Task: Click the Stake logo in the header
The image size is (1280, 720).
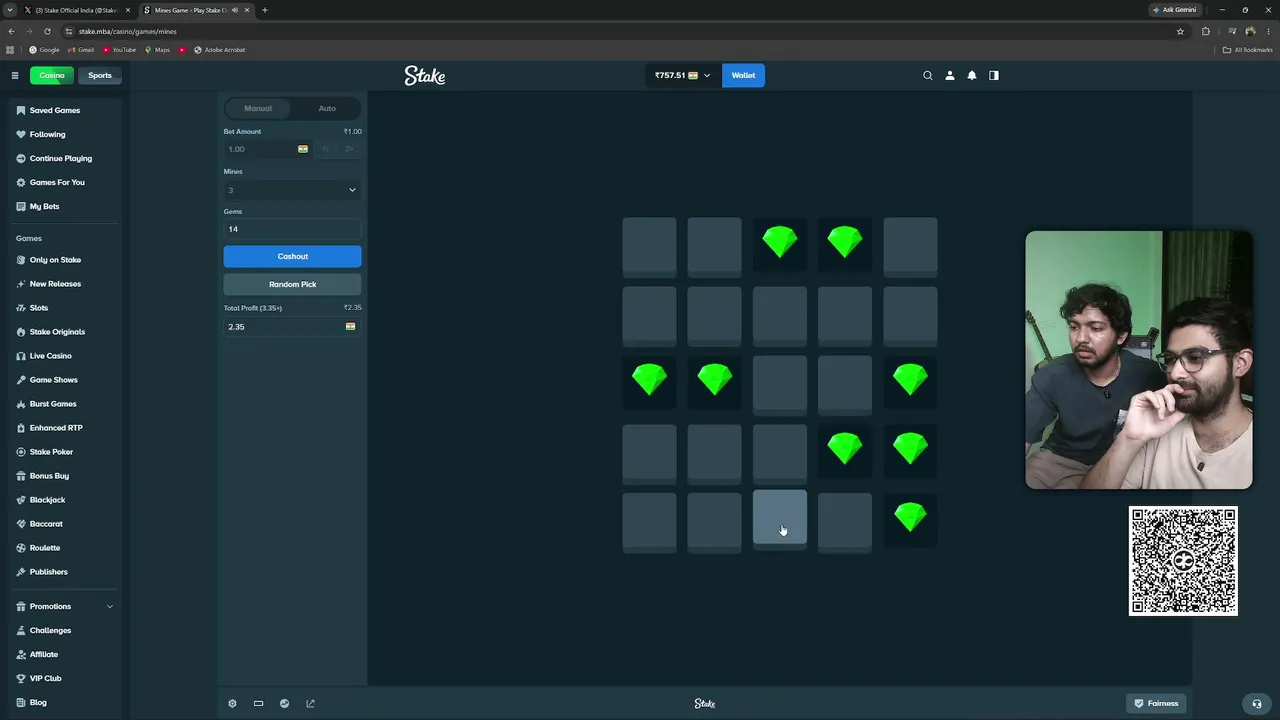Action: coord(425,76)
